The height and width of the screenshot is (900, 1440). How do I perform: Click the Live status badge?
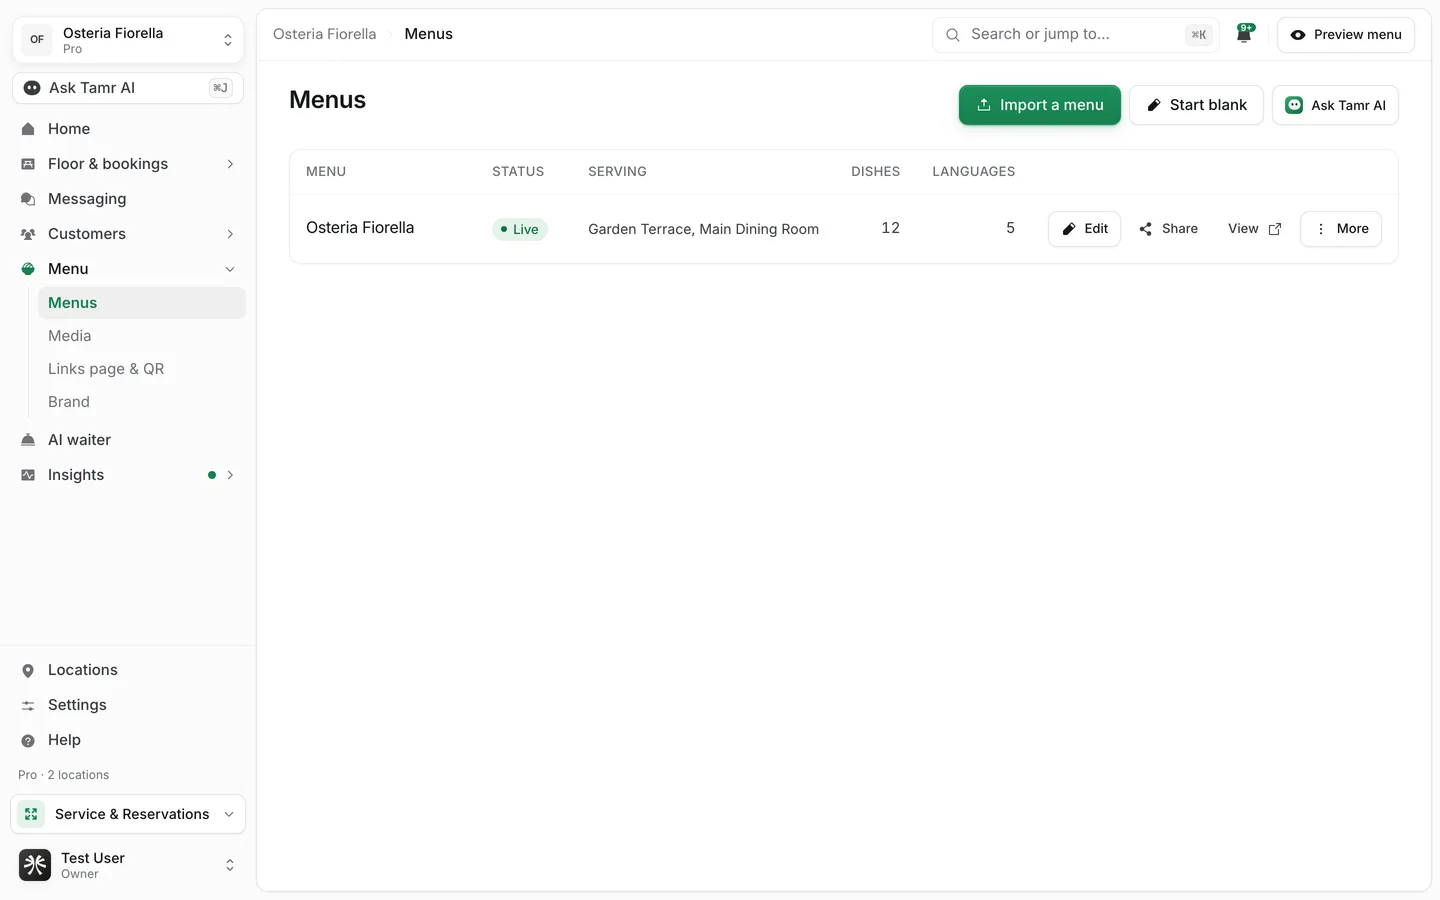[x=520, y=229]
